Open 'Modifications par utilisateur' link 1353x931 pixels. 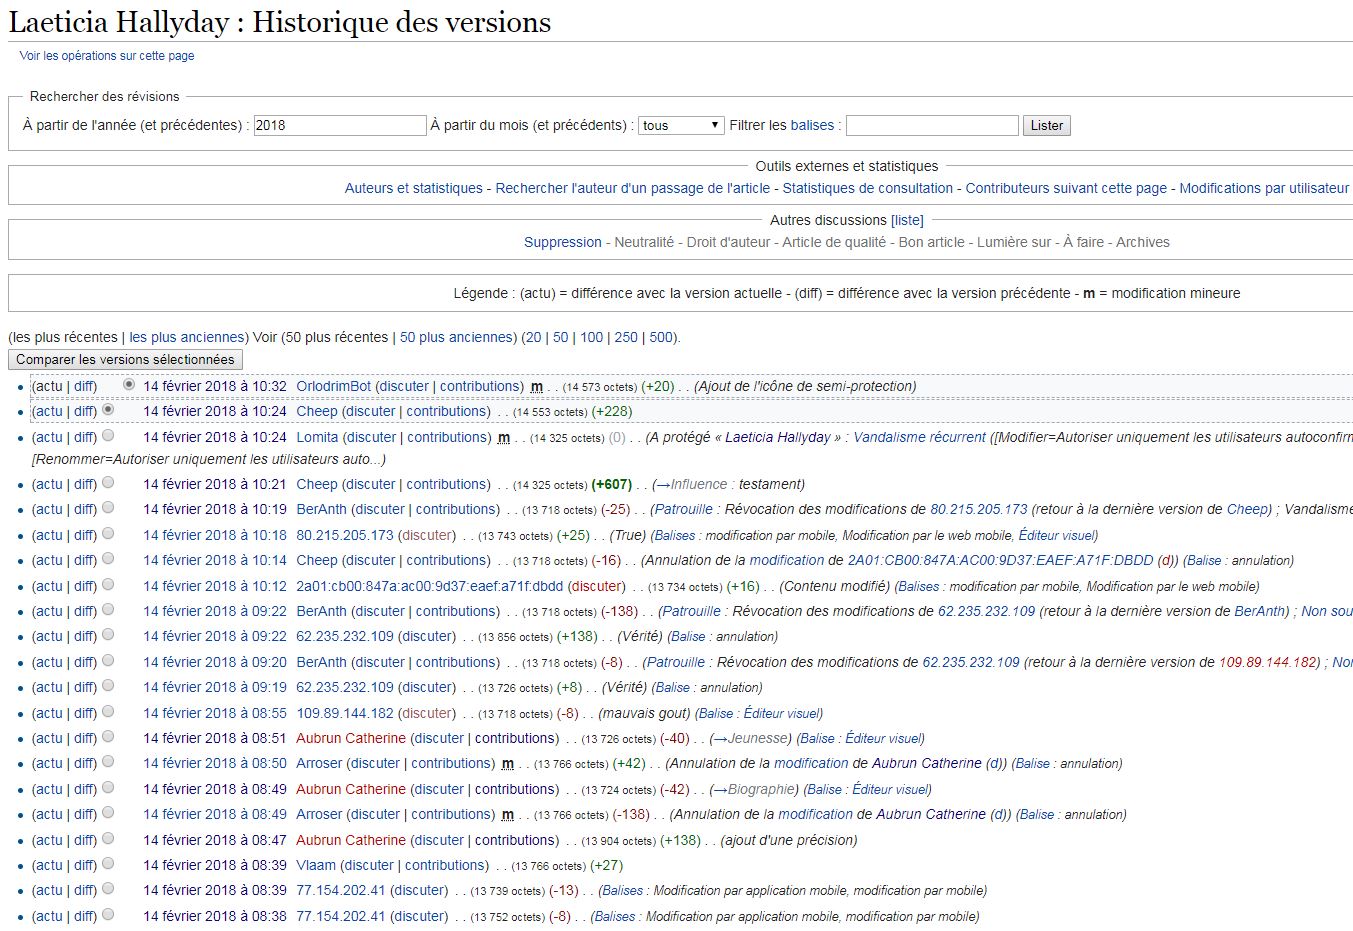(x=1264, y=188)
